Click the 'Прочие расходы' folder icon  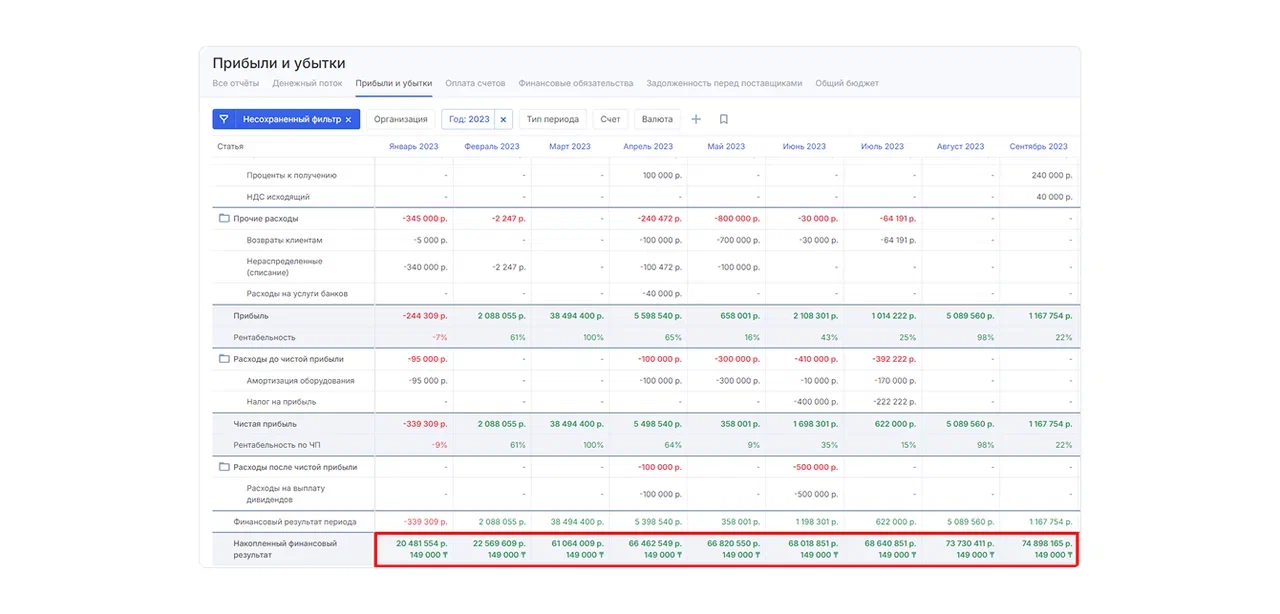[x=224, y=218]
